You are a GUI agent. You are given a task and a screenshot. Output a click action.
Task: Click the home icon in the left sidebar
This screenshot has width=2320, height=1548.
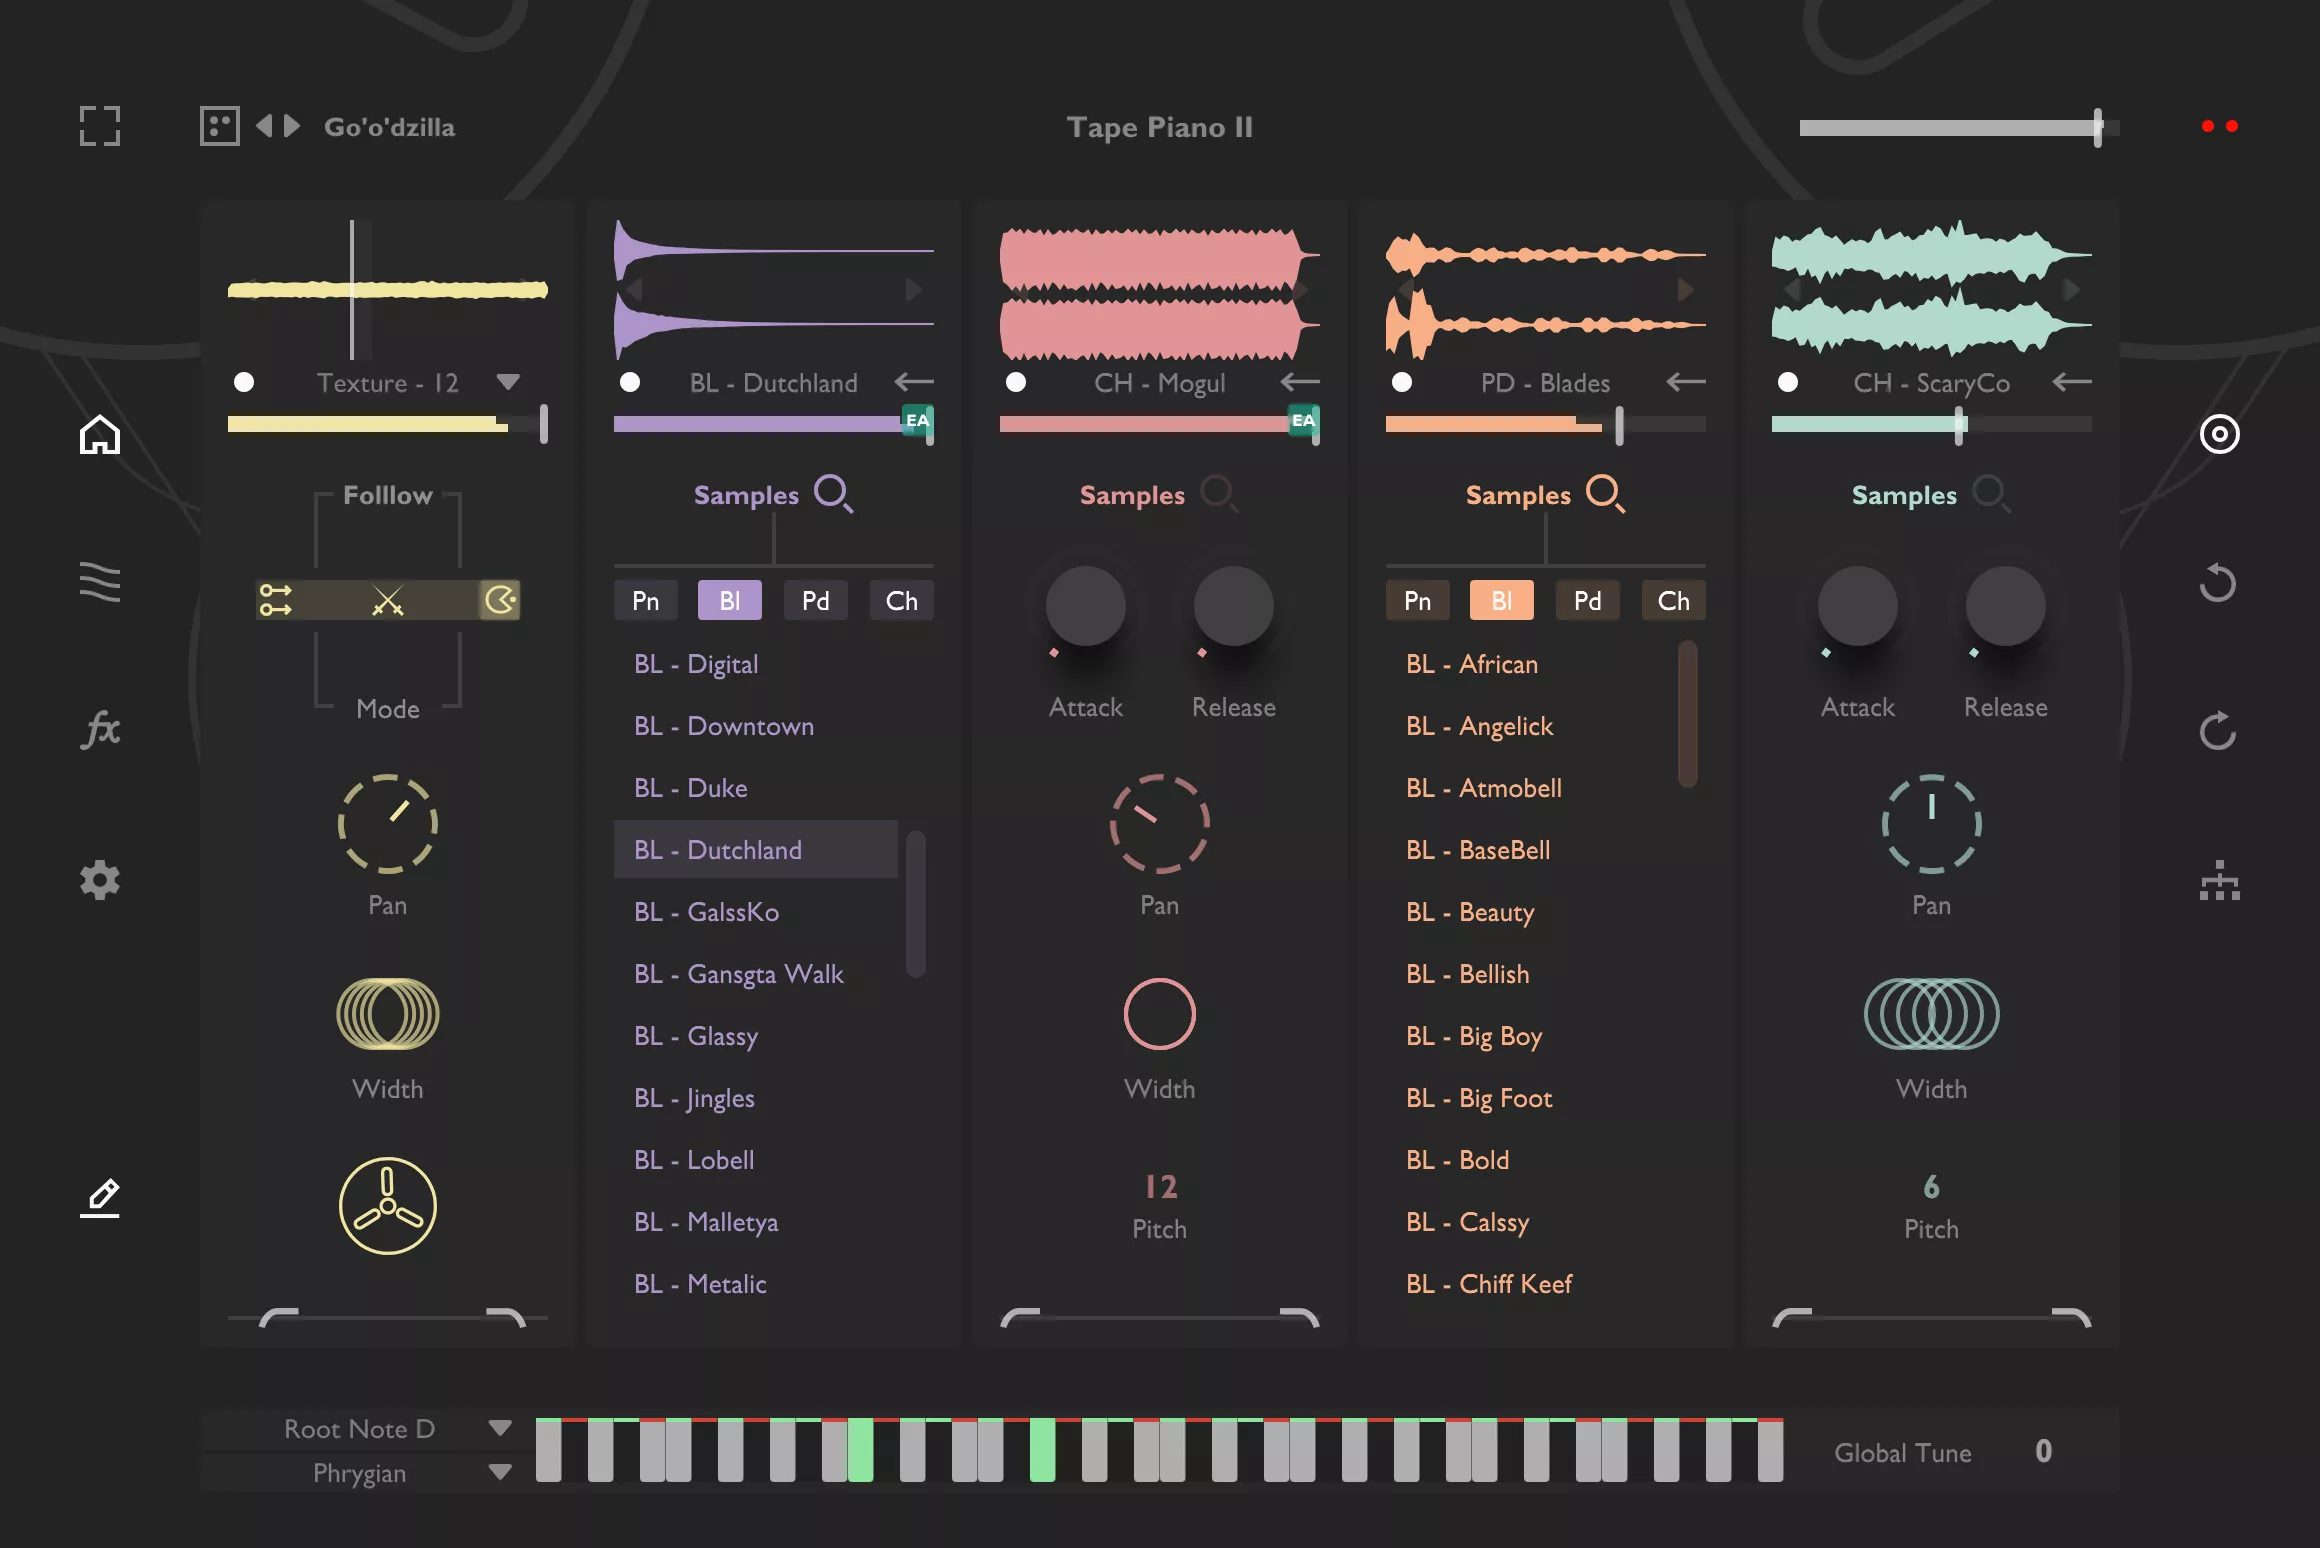tap(100, 435)
